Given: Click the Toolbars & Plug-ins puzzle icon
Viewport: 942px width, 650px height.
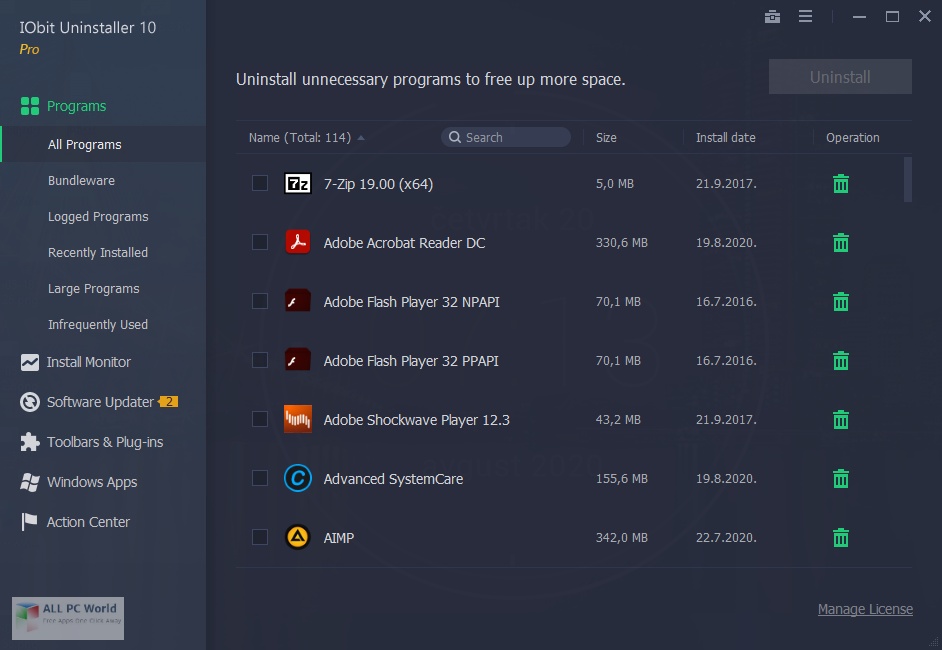Looking at the screenshot, I should pyautogui.click(x=29, y=442).
